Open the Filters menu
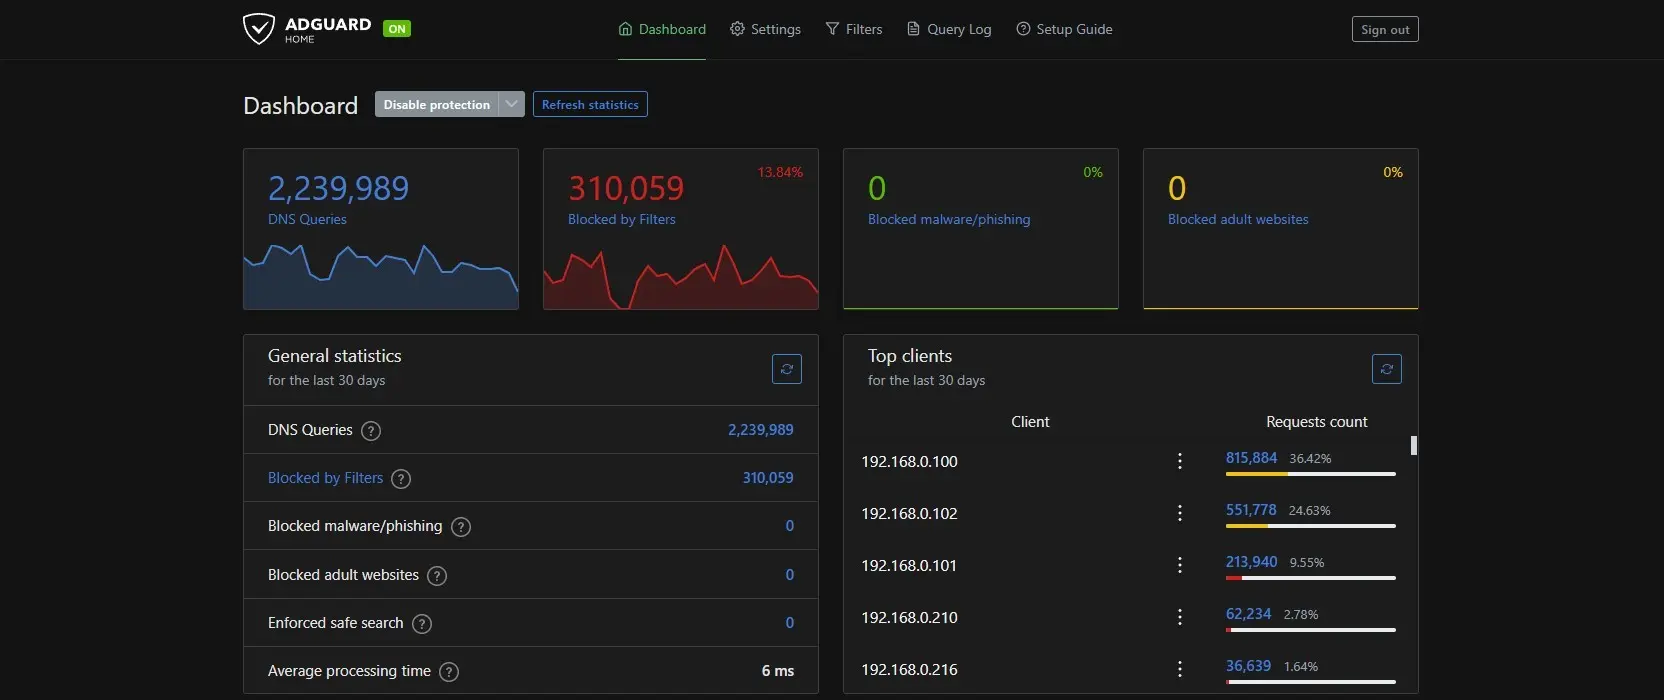 [854, 29]
